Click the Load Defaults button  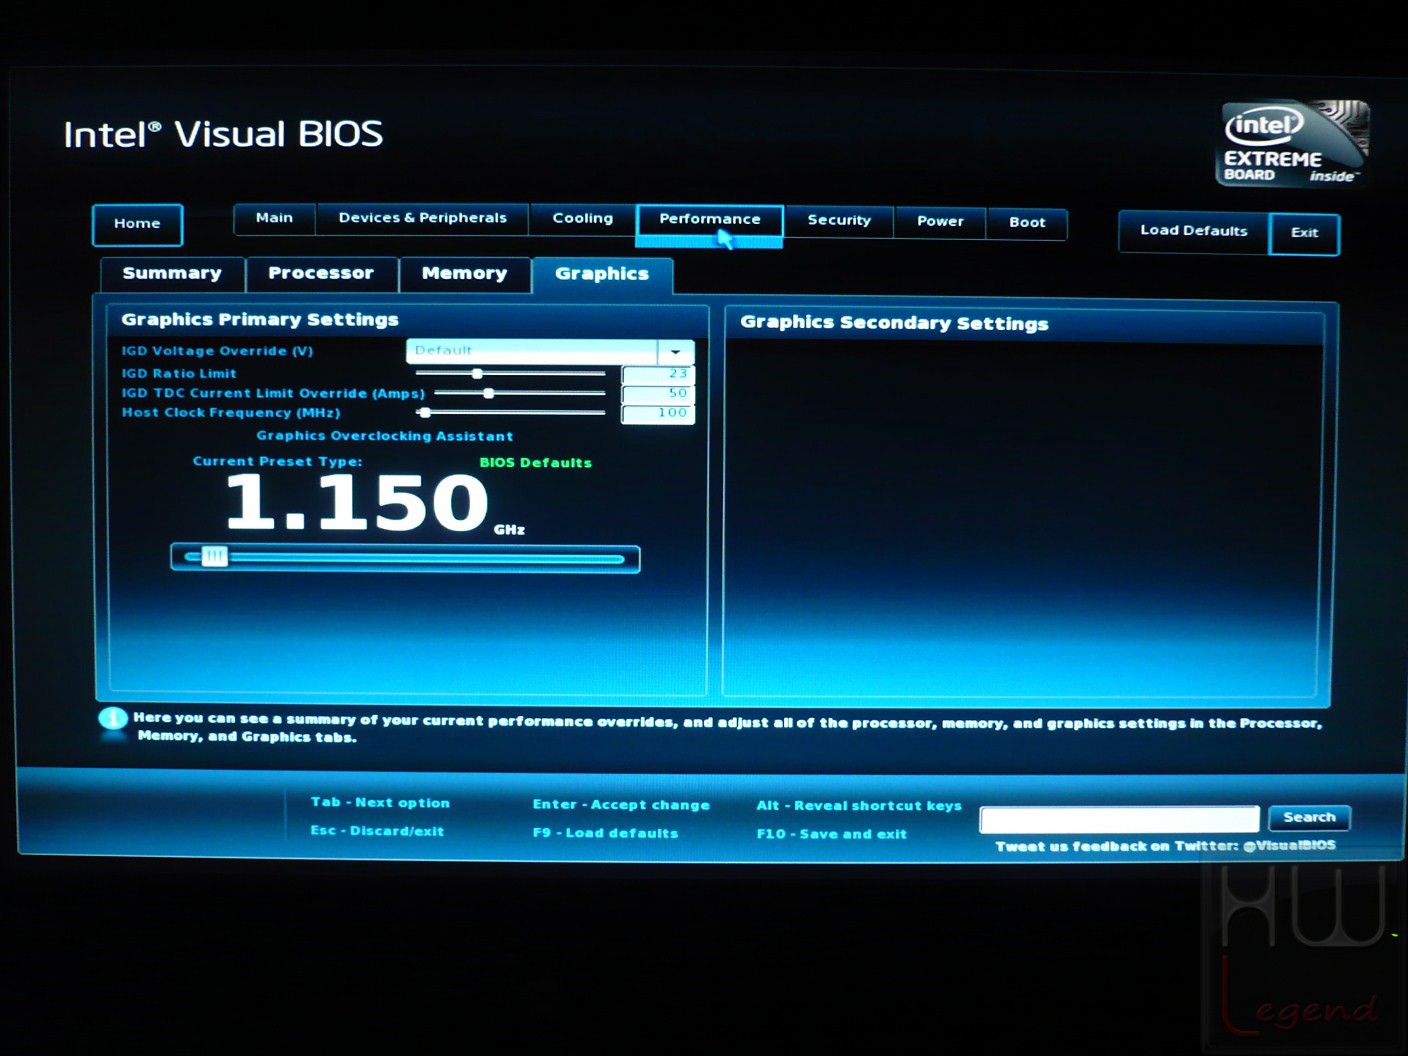[x=1194, y=231]
